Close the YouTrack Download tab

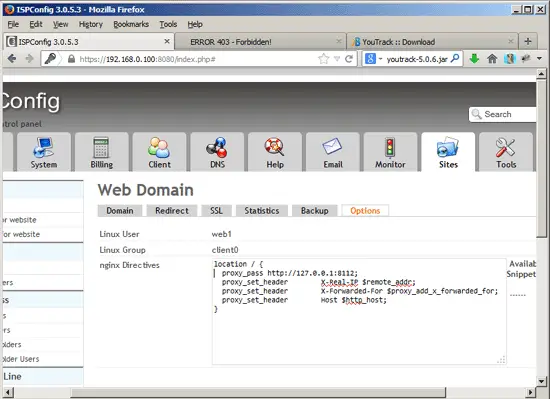(511, 41)
